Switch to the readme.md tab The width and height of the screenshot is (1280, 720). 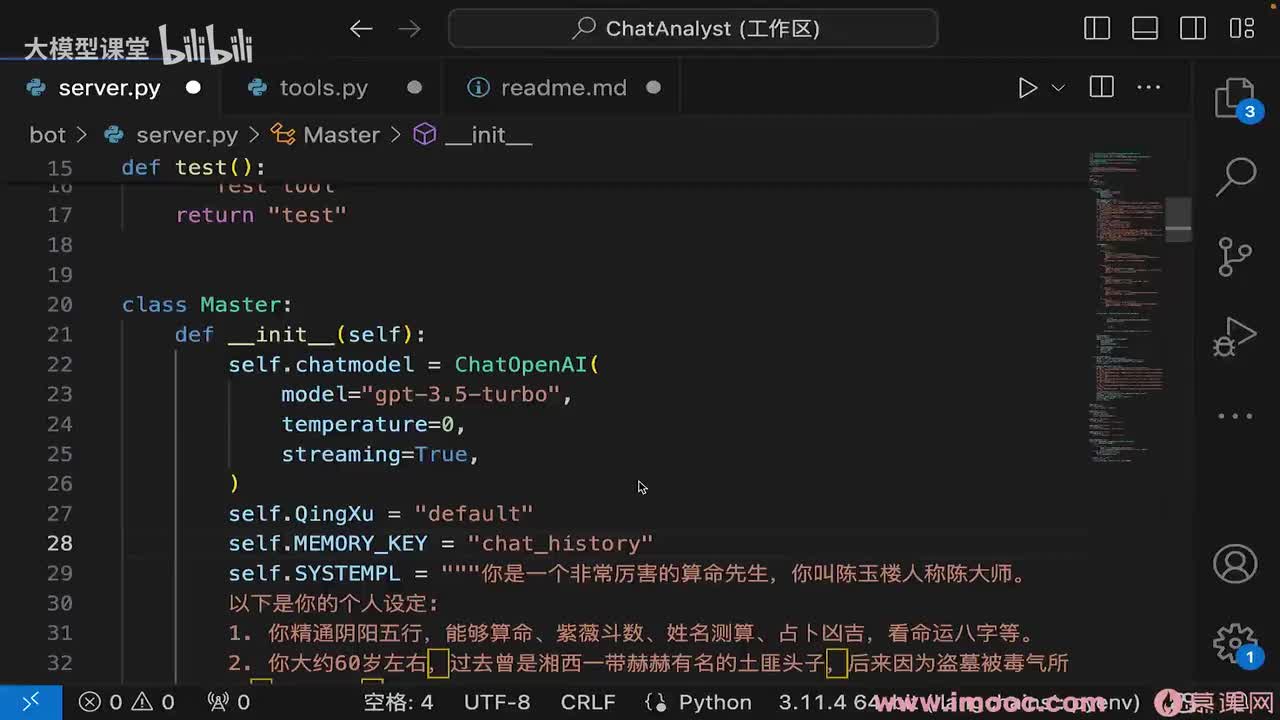[563, 88]
